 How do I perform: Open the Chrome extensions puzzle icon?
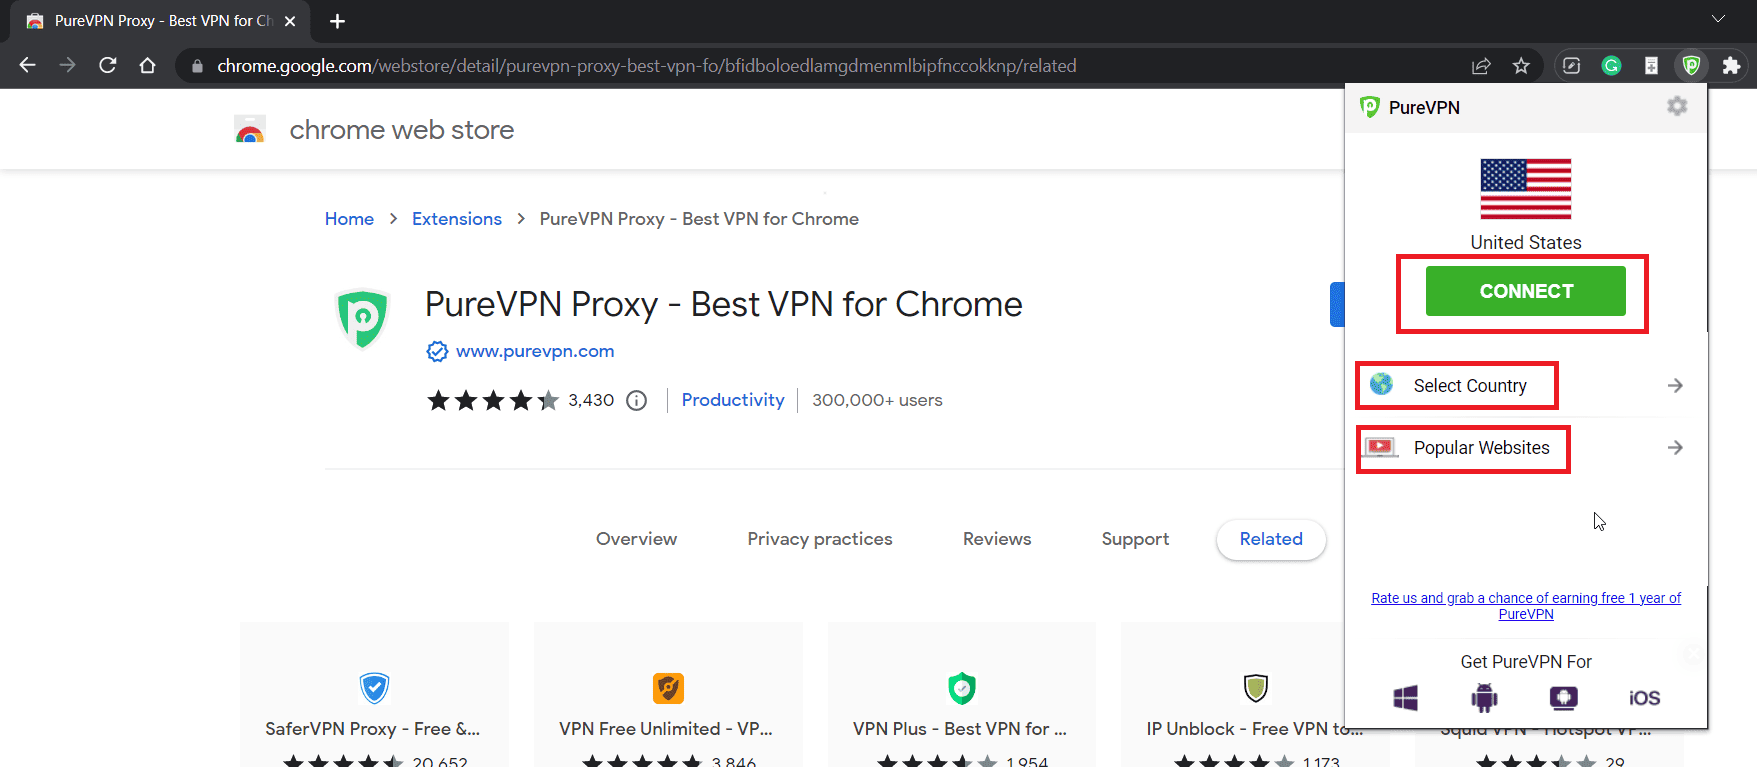coord(1731,66)
